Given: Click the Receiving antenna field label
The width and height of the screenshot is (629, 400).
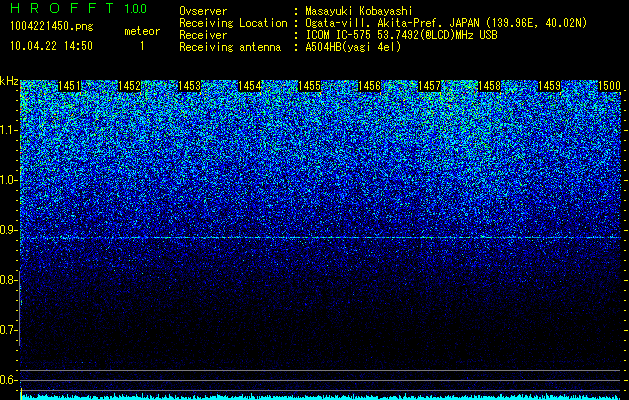Looking at the screenshot, I should click(x=230, y=47).
